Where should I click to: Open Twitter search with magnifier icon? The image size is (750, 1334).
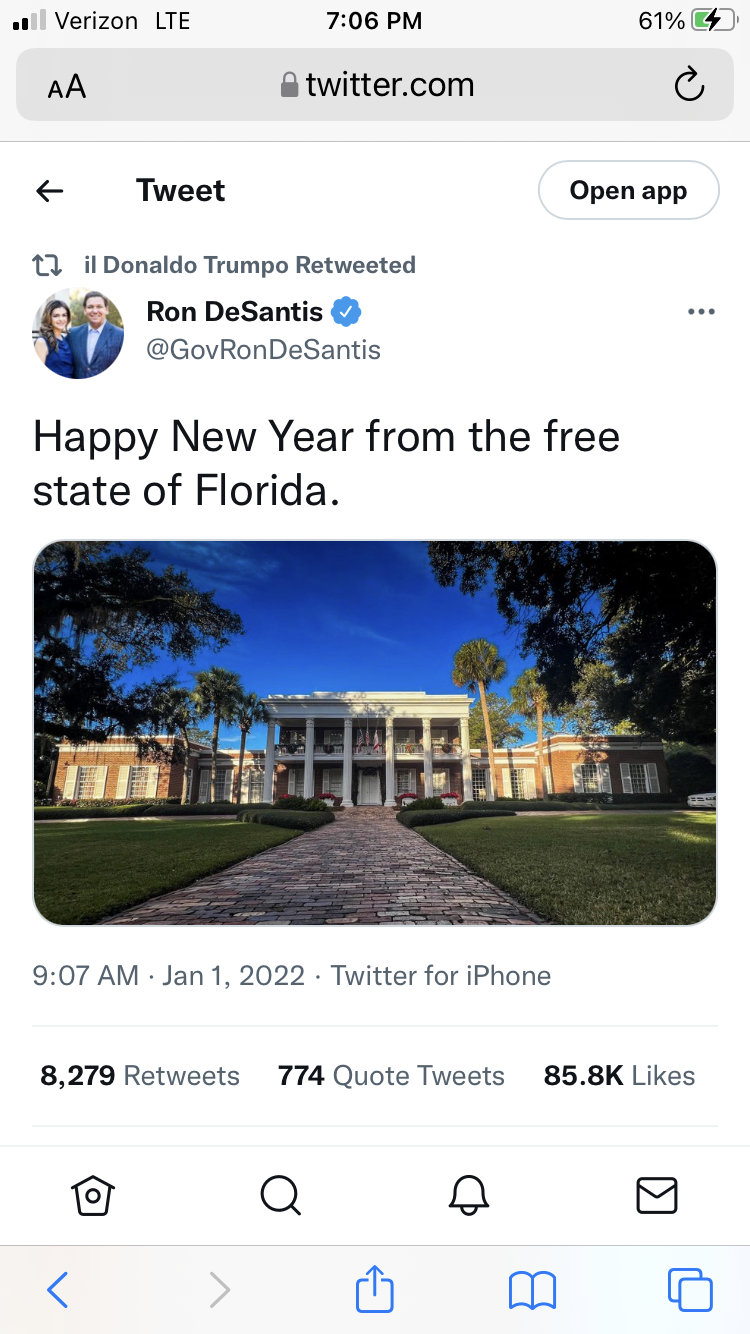pyautogui.click(x=280, y=1194)
